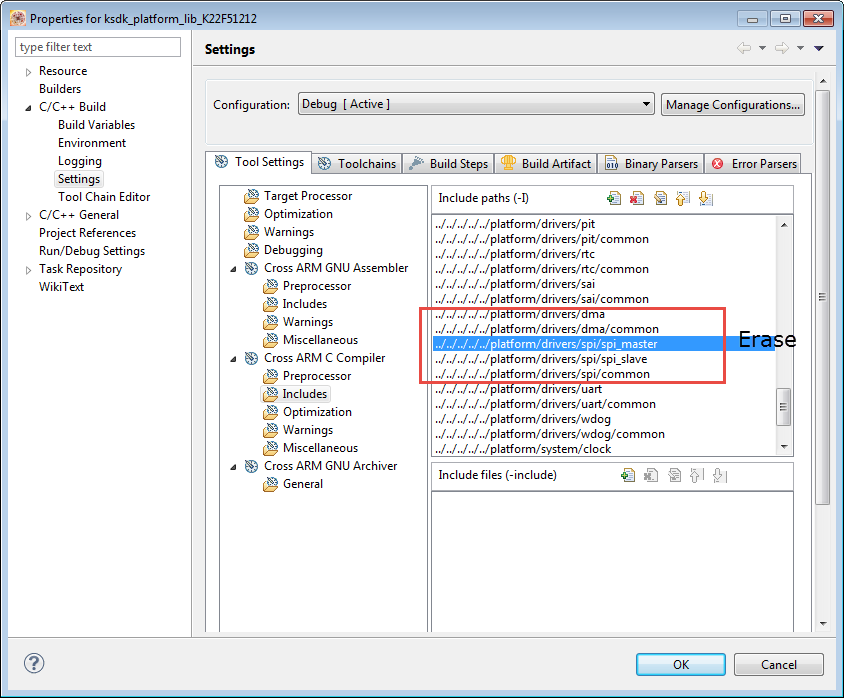
Task: Collapse the C/C++ Build tree node
Action: coord(29,108)
